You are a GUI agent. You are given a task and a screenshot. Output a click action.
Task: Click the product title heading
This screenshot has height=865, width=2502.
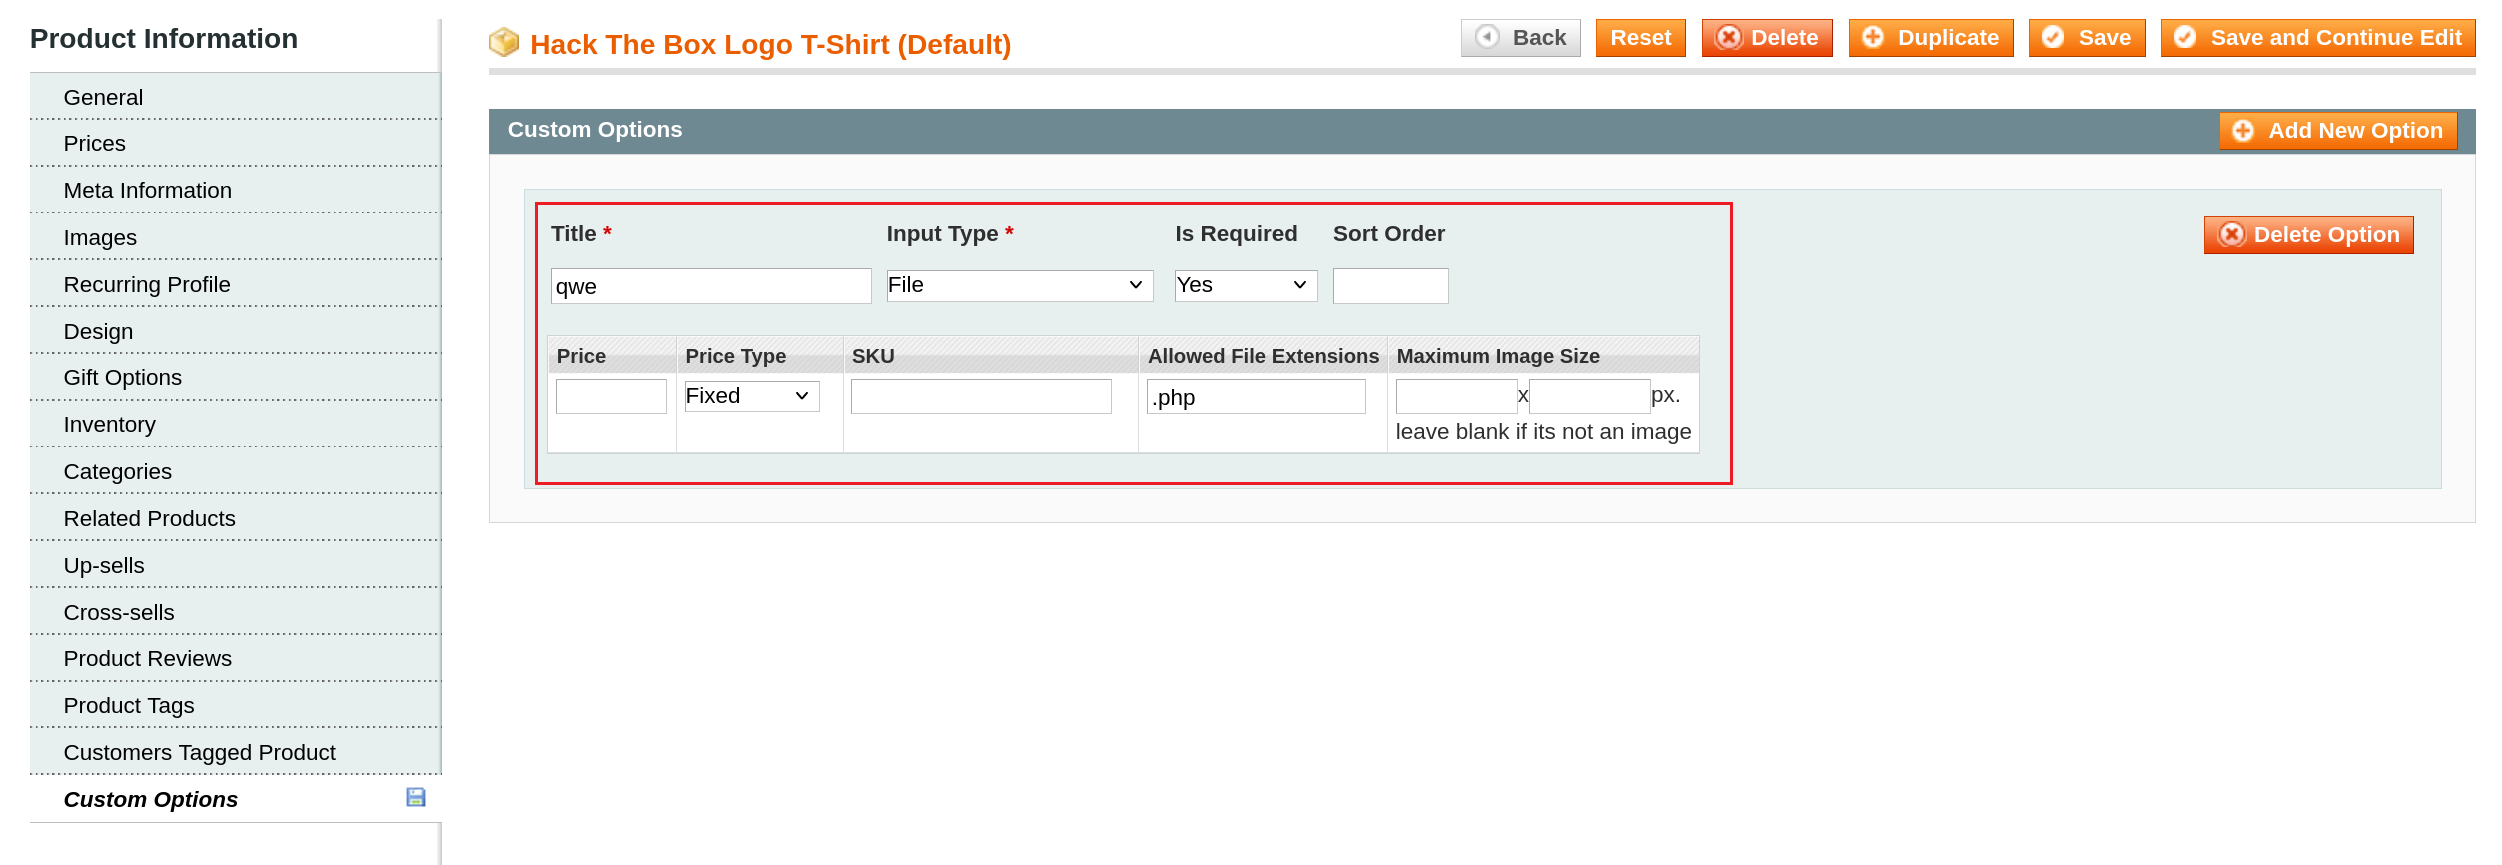(770, 44)
